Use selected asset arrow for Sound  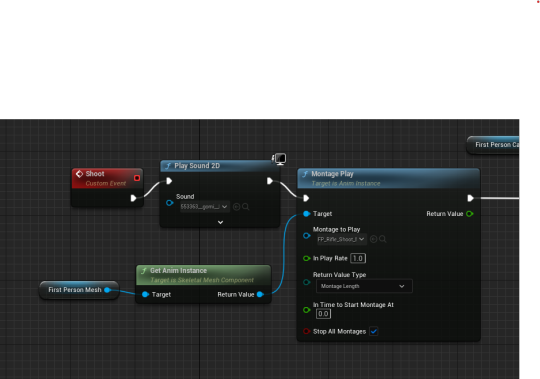click(x=236, y=207)
